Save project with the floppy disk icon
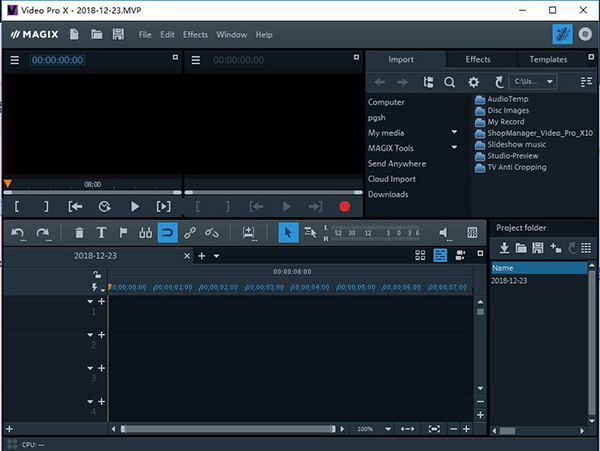Viewport: 600px width, 451px height. click(118, 34)
